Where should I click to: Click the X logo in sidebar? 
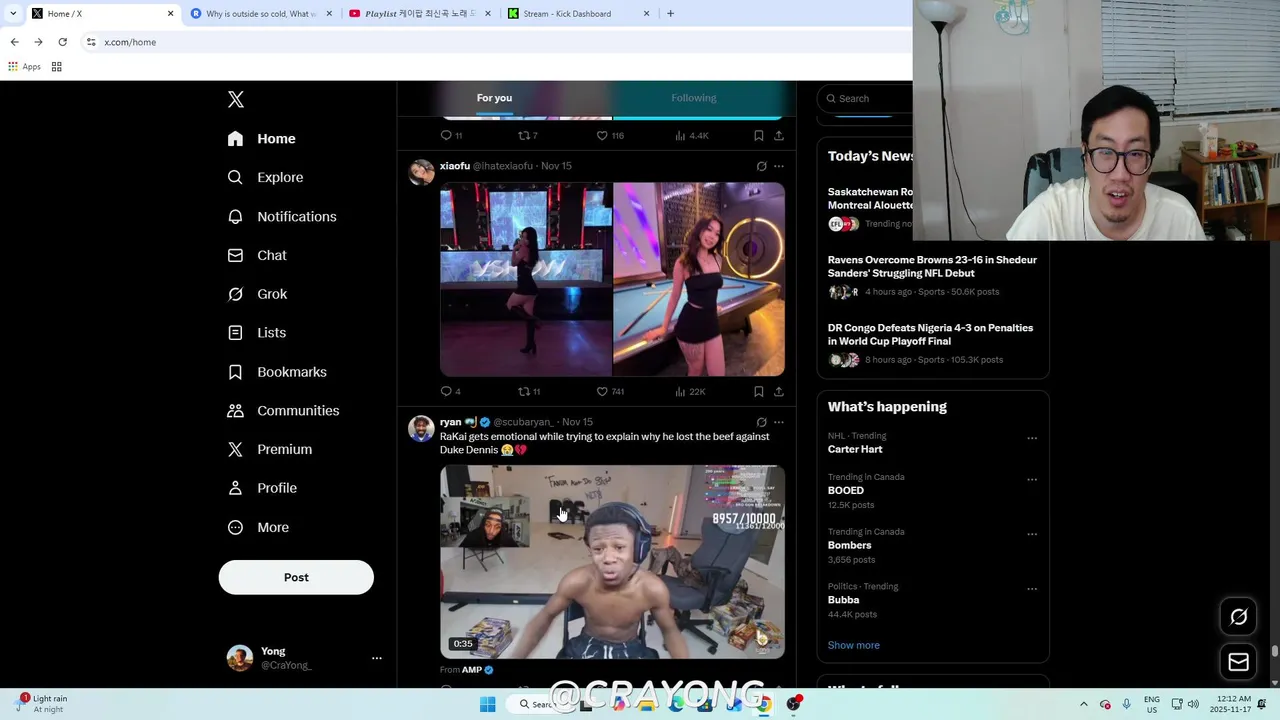coord(236,99)
